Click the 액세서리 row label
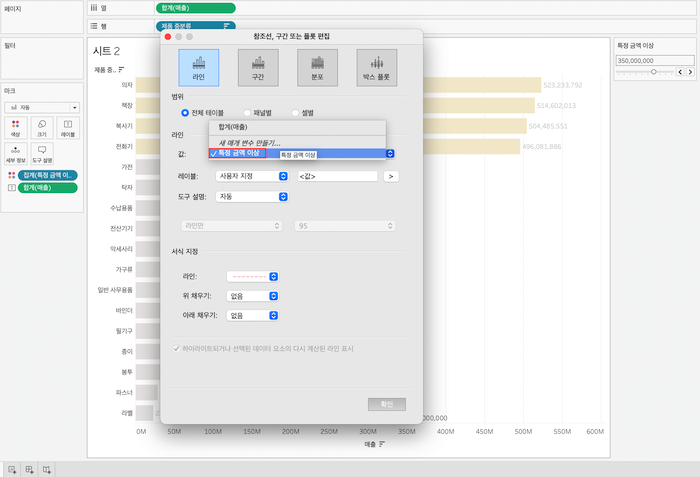 click(121, 249)
